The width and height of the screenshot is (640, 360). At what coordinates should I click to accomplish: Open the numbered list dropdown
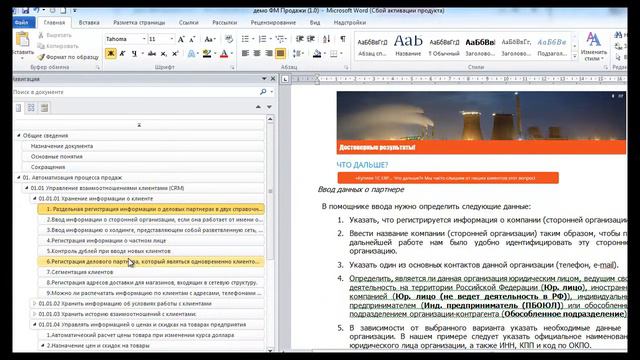[x=271, y=39]
